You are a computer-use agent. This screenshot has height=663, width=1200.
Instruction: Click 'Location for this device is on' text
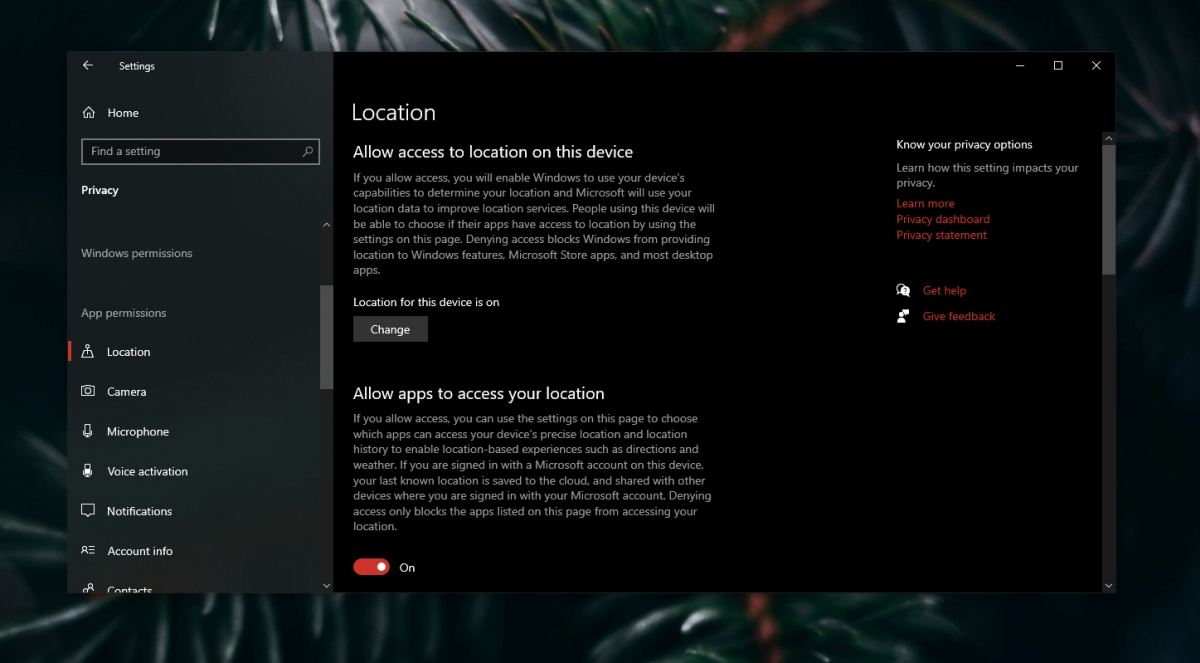(426, 302)
